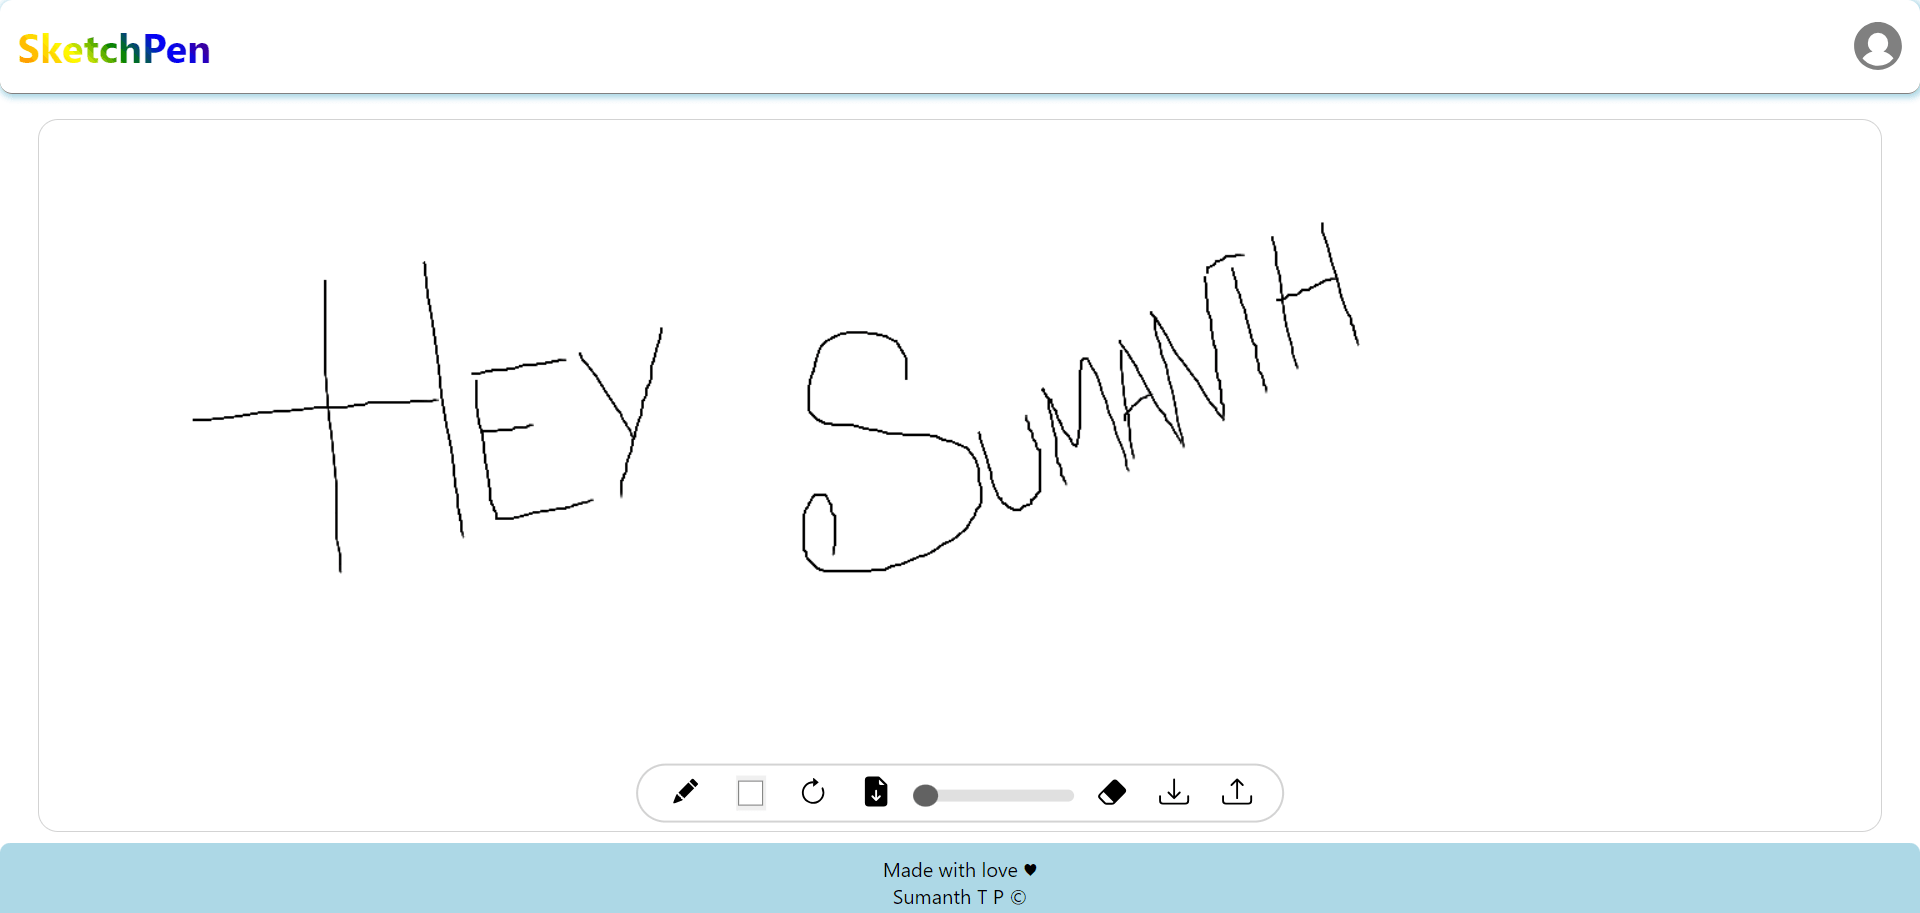This screenshot has height=913, width=1920.
Task: Open the user profile avatar
Action: 1877,46
